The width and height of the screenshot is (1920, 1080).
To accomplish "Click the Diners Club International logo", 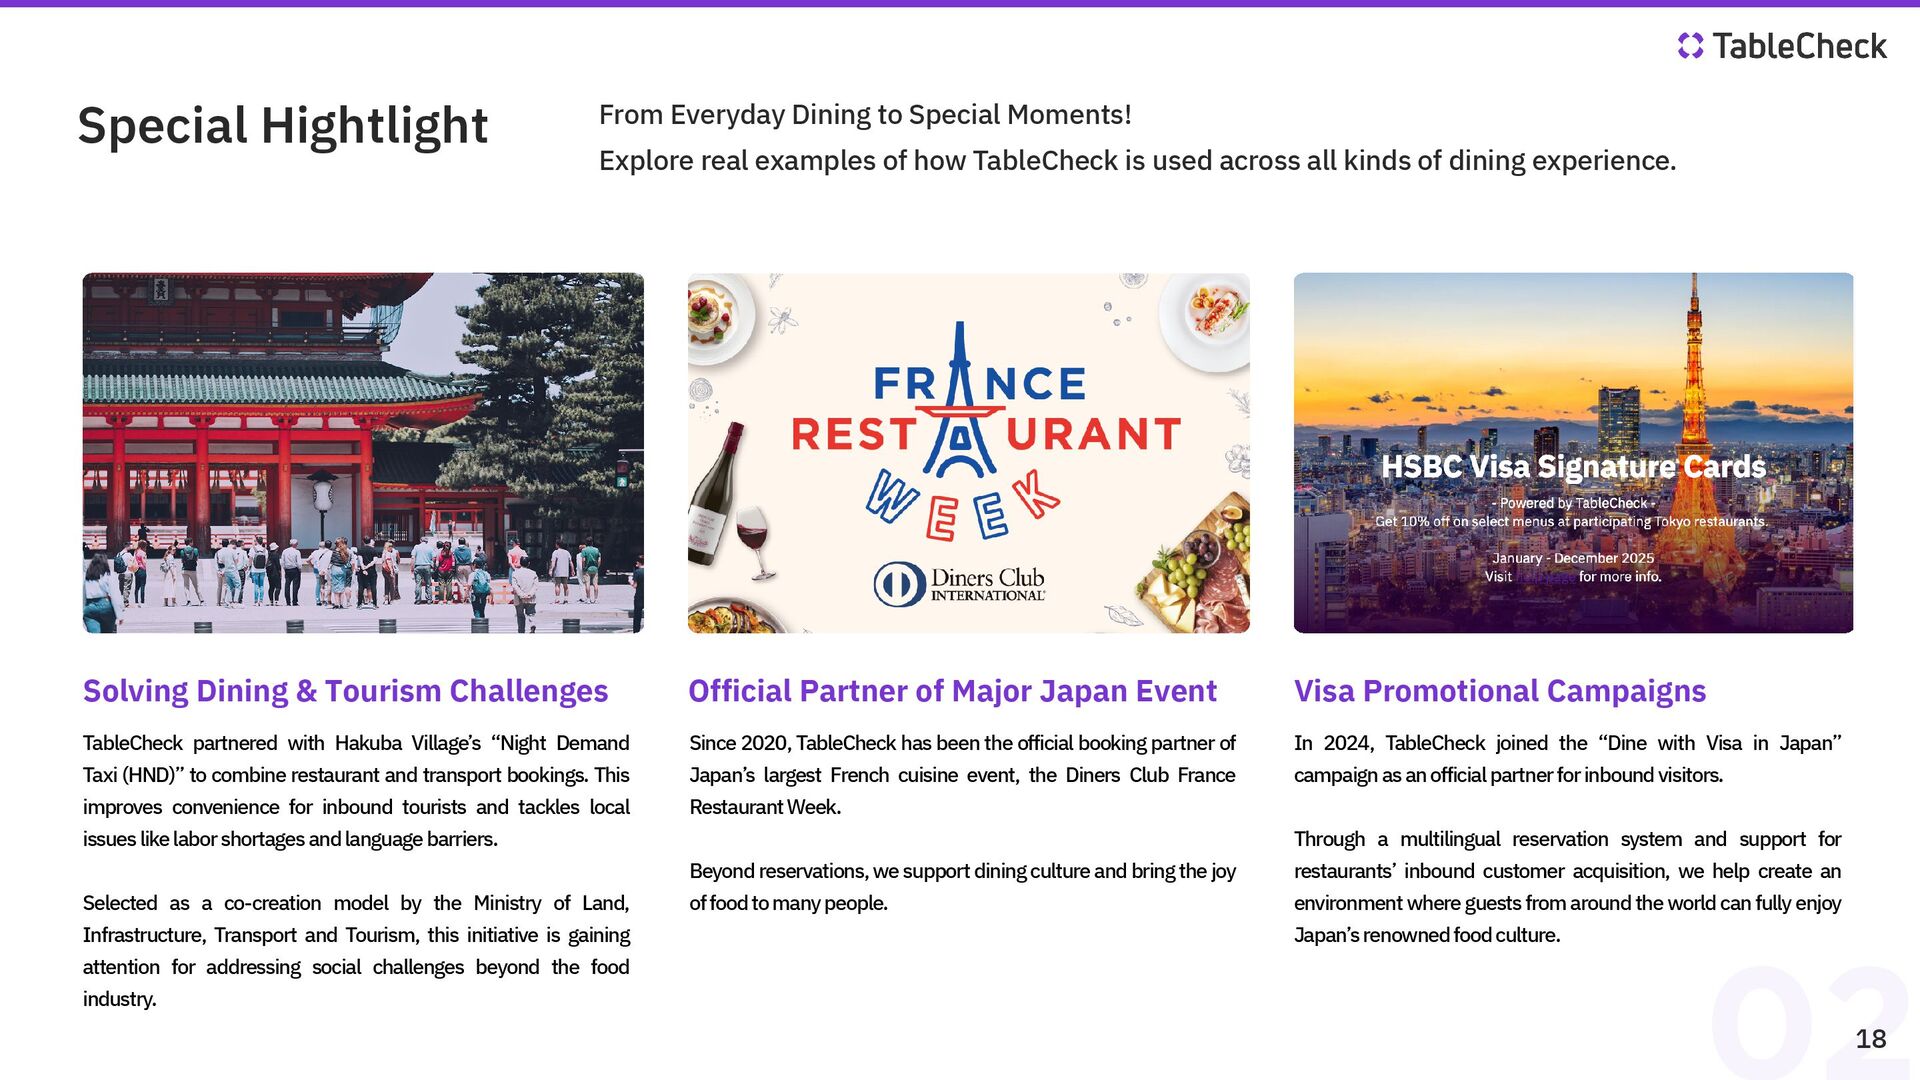I will click(959, 584).
